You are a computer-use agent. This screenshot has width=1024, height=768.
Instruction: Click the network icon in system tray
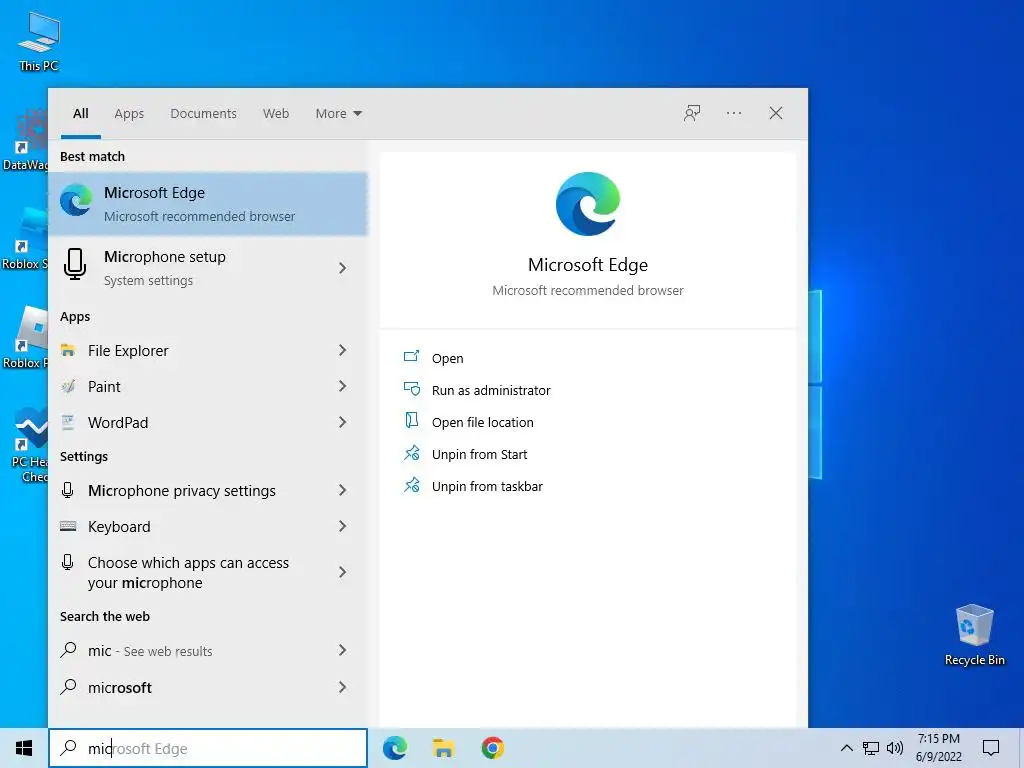click(x=871, y=748)
